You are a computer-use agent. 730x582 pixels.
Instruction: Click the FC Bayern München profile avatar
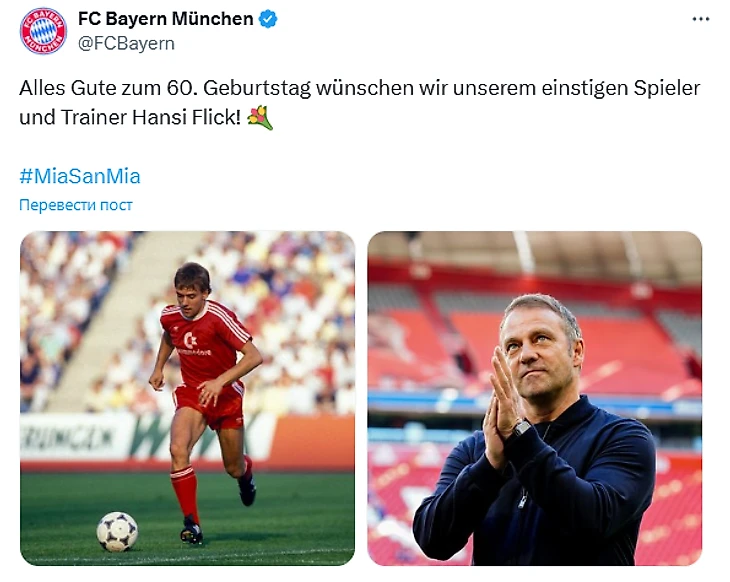point(43,31)
